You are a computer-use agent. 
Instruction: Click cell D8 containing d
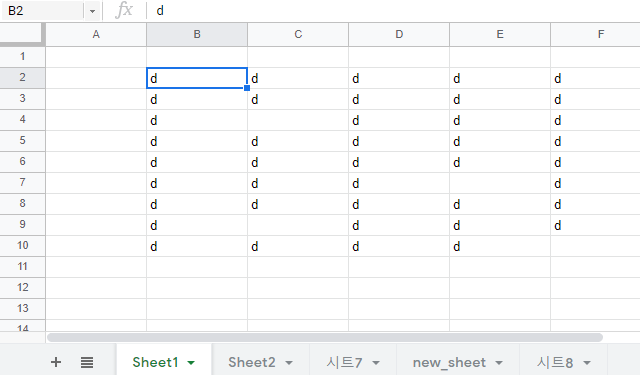tap(399, 204)
